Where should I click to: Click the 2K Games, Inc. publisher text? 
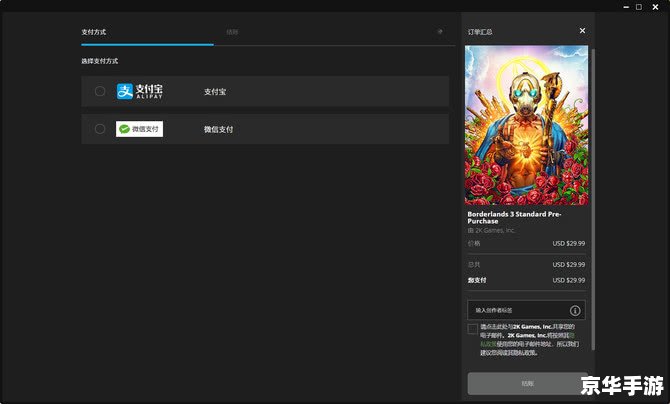tap(495, 230)
